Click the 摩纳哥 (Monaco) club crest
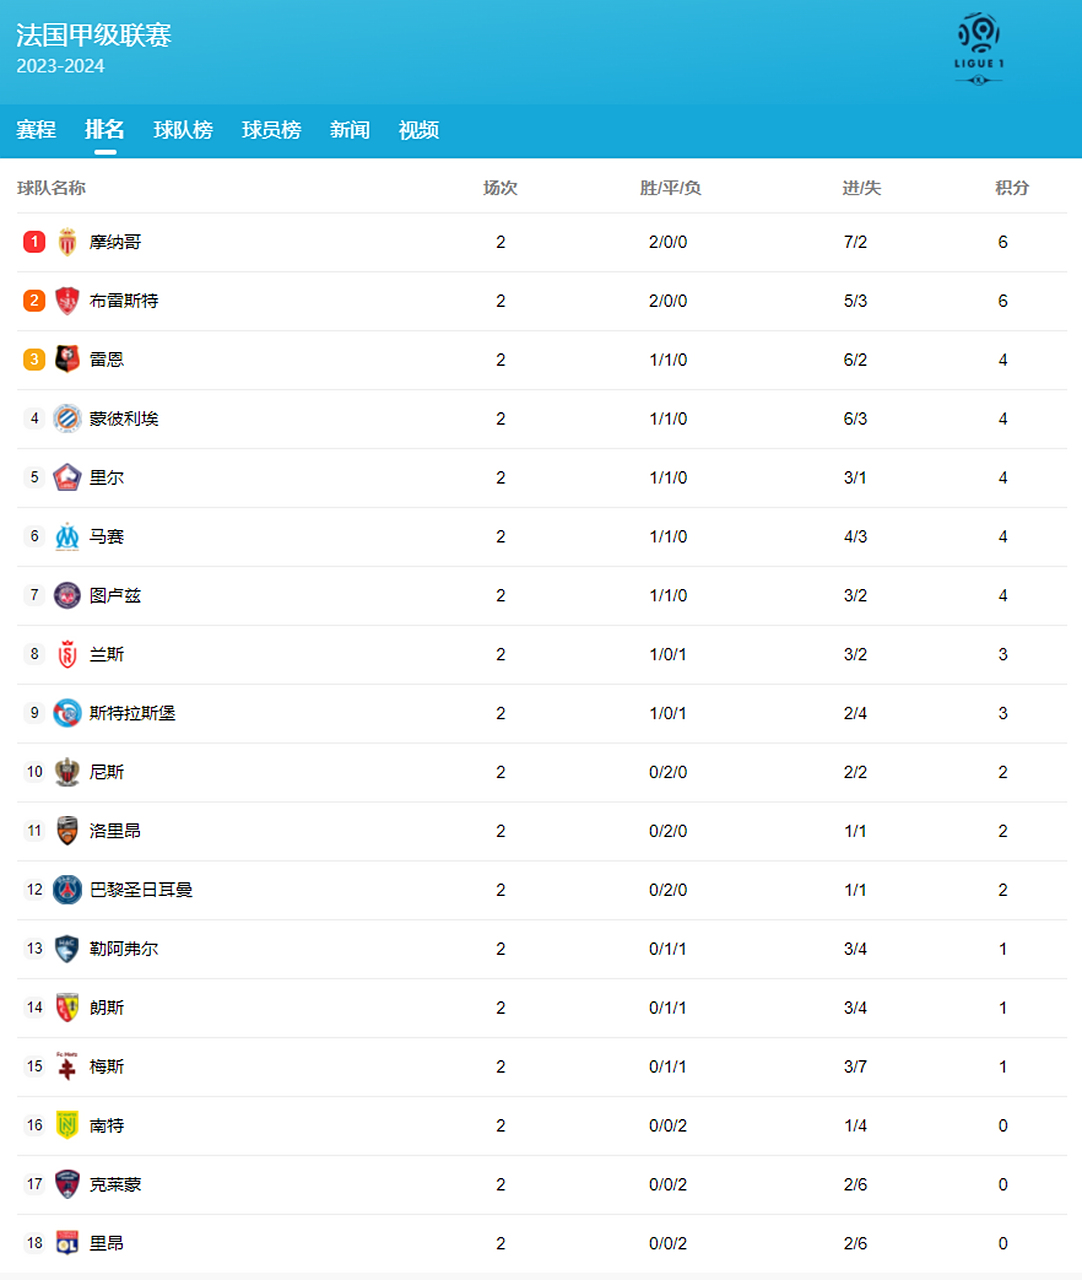This screenshot has width=1082, height=1280. click(x=67, y=242)
